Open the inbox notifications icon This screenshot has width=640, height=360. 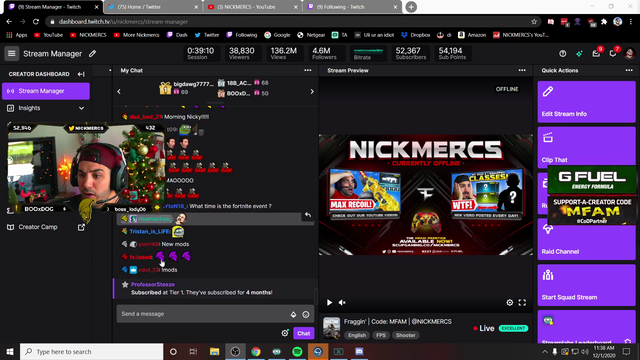click(596, 53)
